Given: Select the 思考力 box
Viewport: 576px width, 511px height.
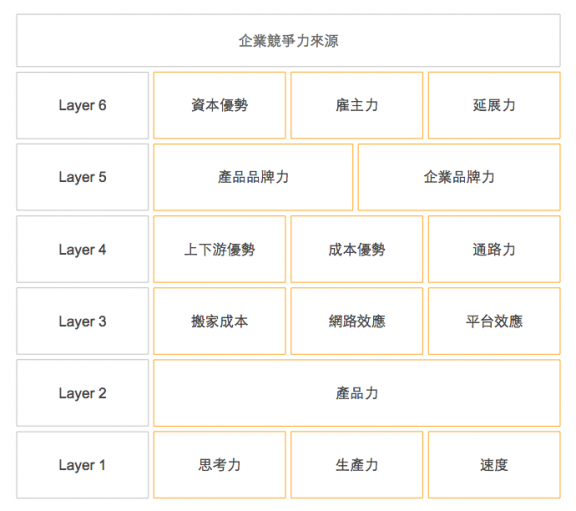Looking at the screenshot, I should point(220,465).
